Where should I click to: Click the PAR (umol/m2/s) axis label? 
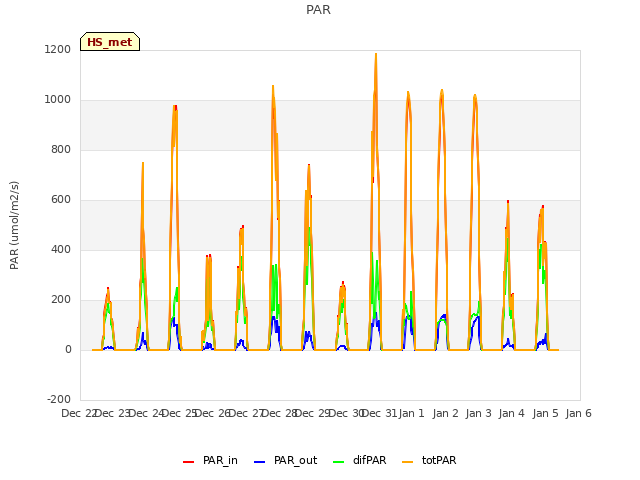point(14,225)
